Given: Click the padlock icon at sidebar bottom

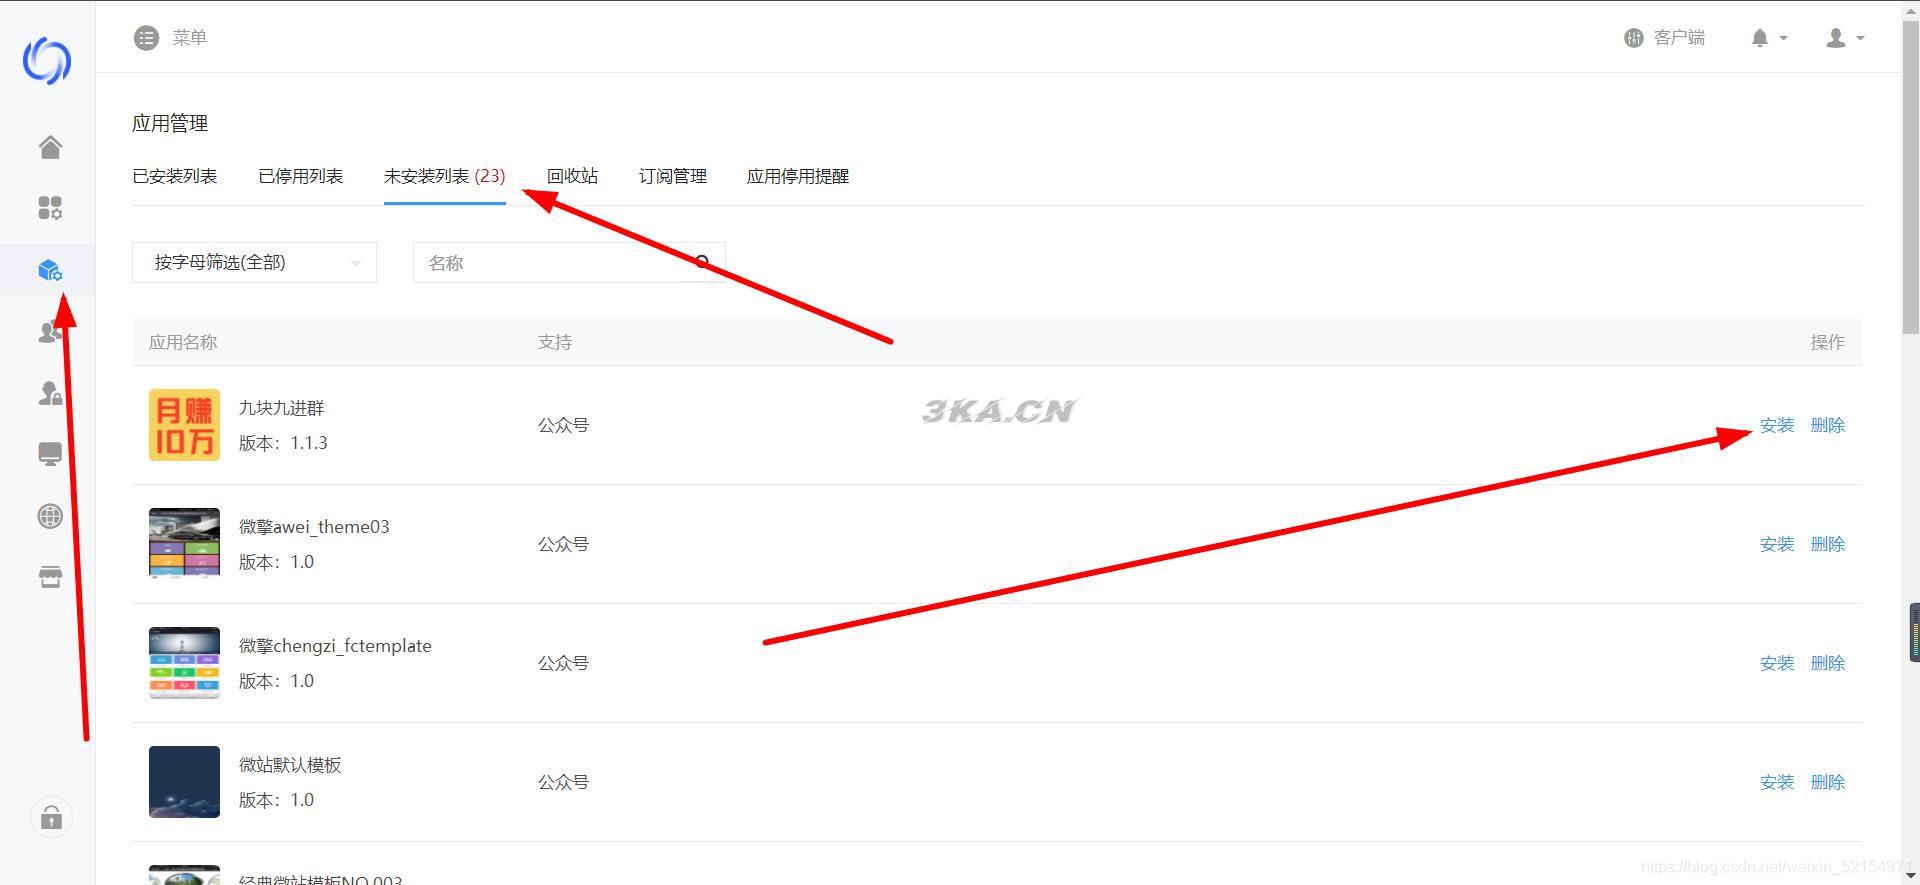Looking at the screenshot, I should 51,818.
